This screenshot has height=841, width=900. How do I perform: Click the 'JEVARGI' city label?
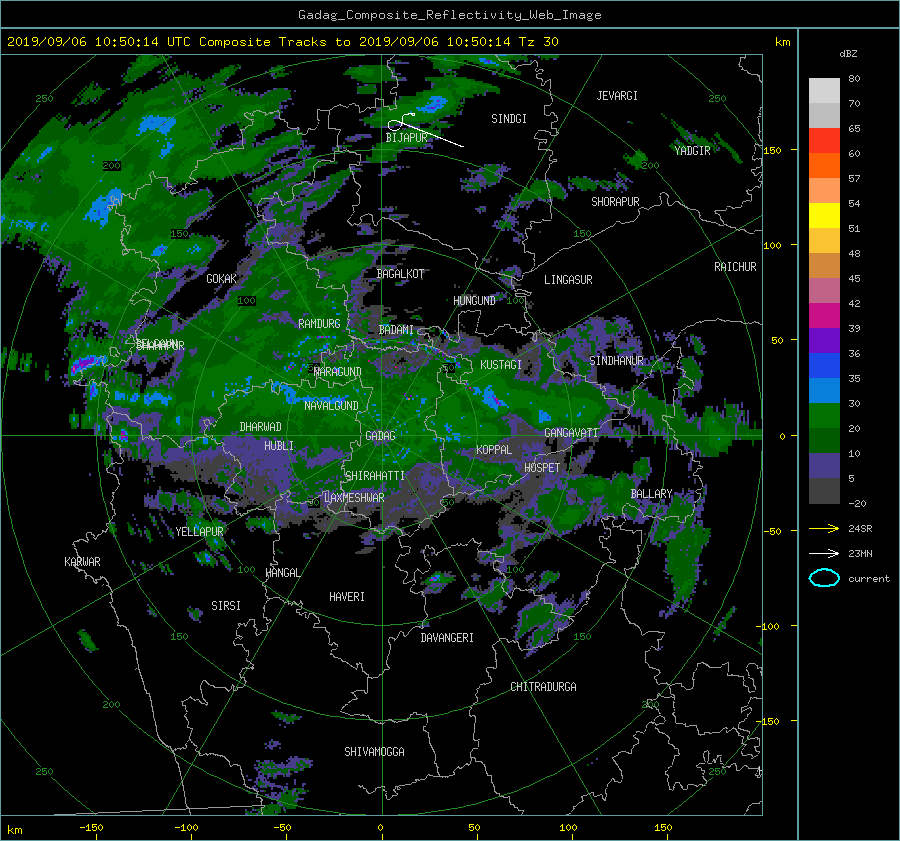(x=617, y=96)
